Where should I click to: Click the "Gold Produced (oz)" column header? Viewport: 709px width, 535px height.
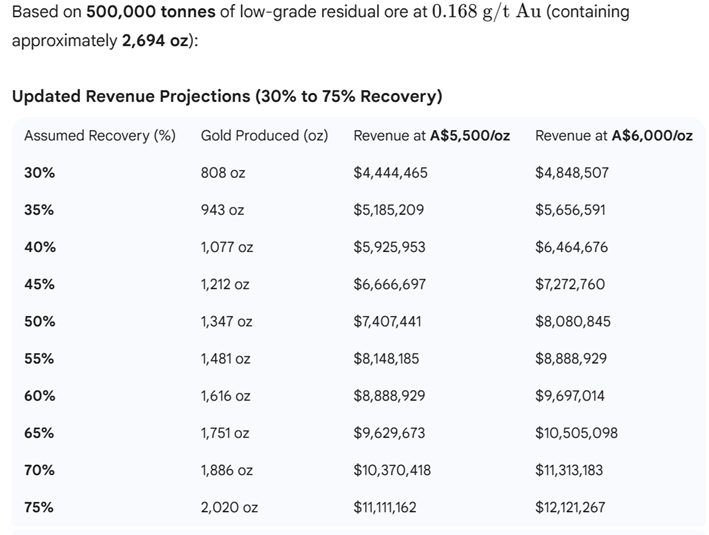264,135
